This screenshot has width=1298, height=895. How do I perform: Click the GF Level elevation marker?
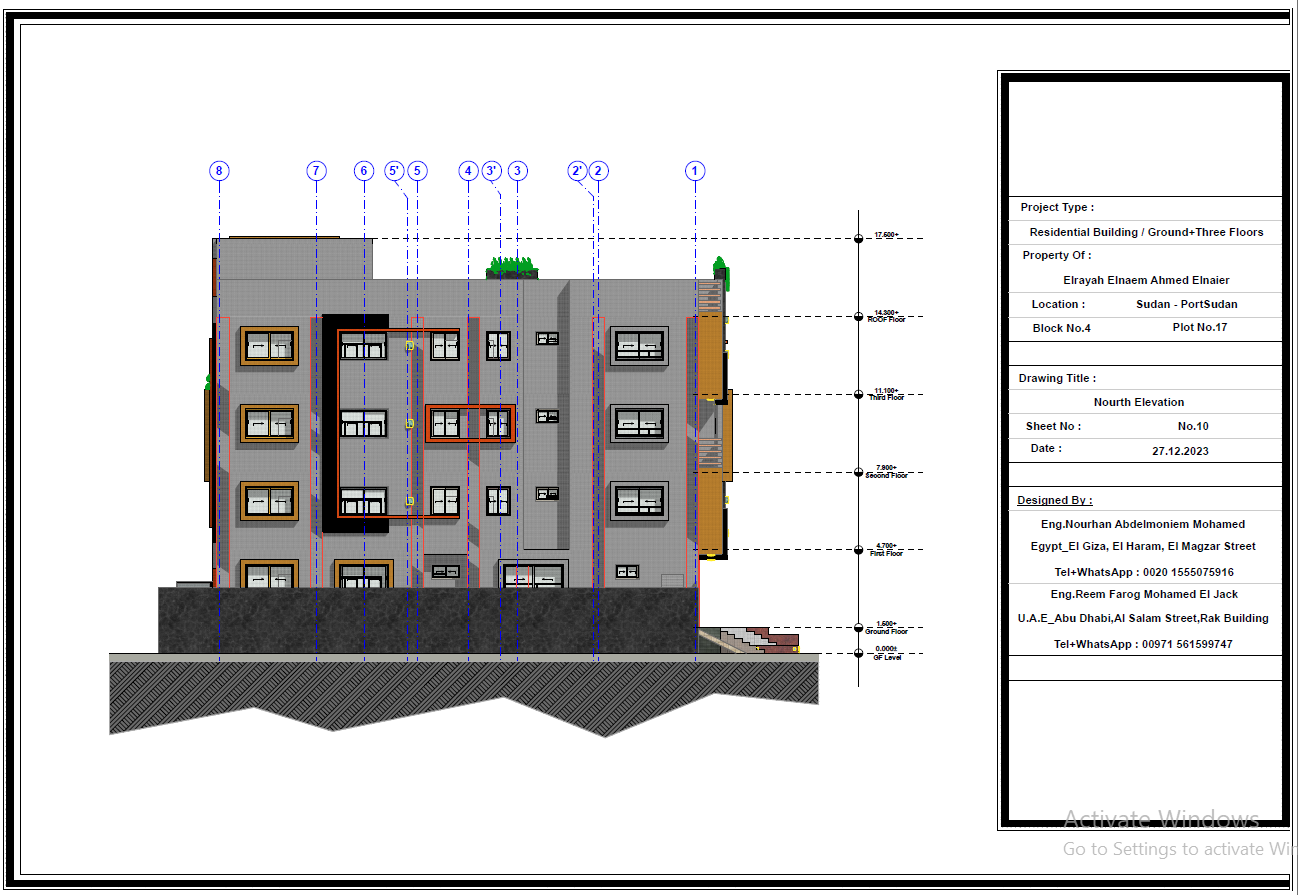858,653
